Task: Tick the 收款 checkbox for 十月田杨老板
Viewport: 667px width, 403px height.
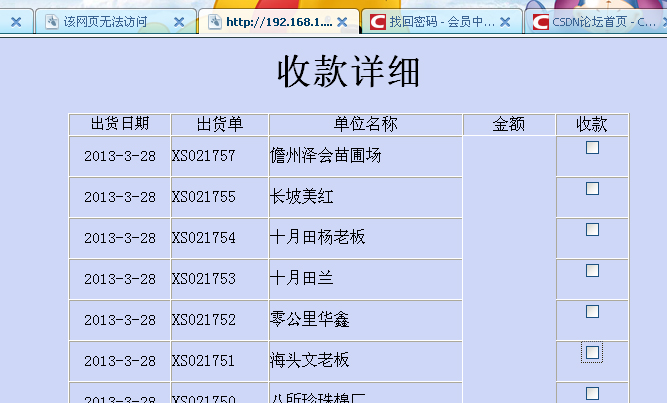Action: 593,230
